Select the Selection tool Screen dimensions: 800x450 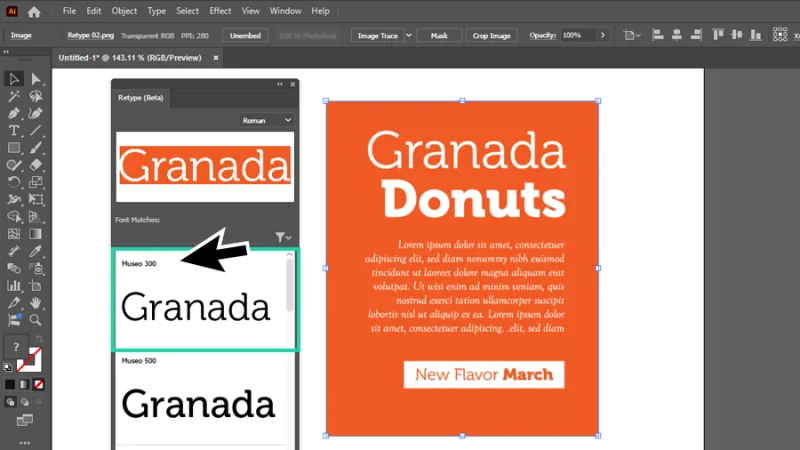coord(14,79)
